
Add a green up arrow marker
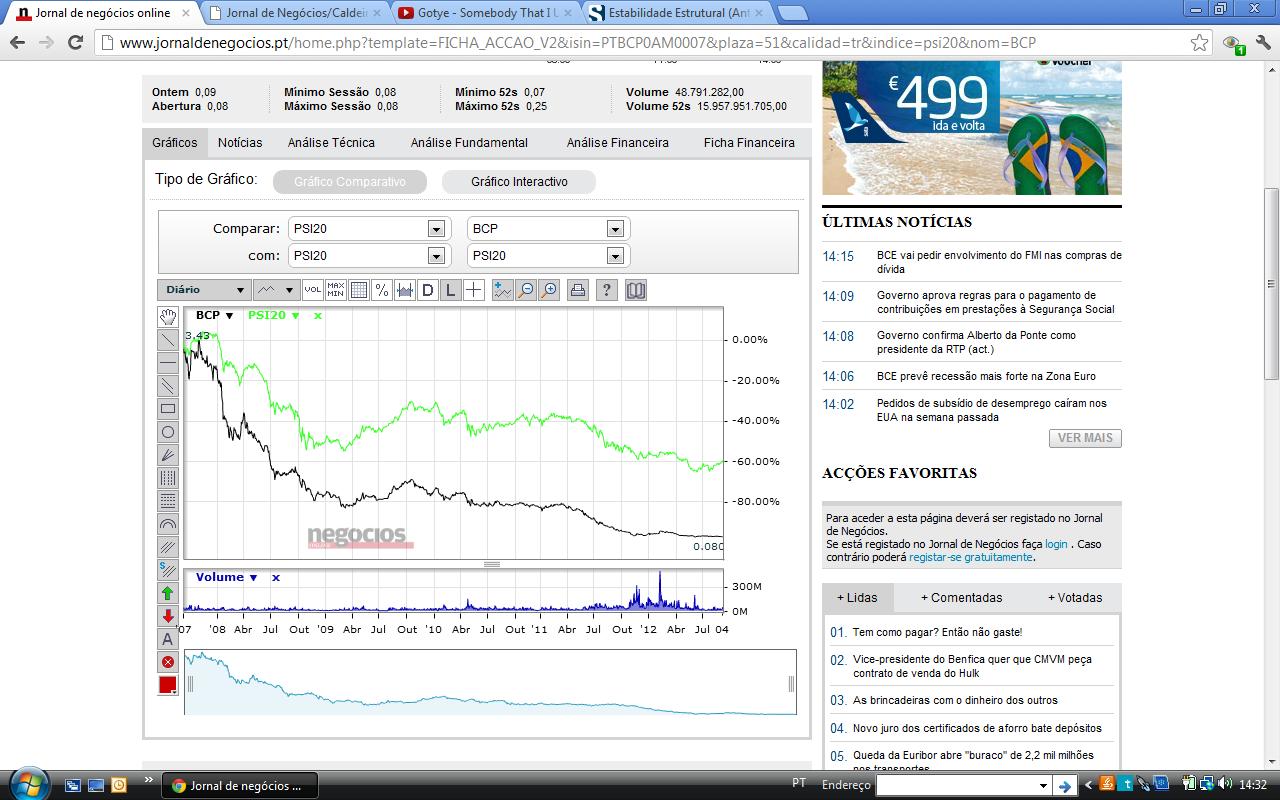click(x=168, y=593)
